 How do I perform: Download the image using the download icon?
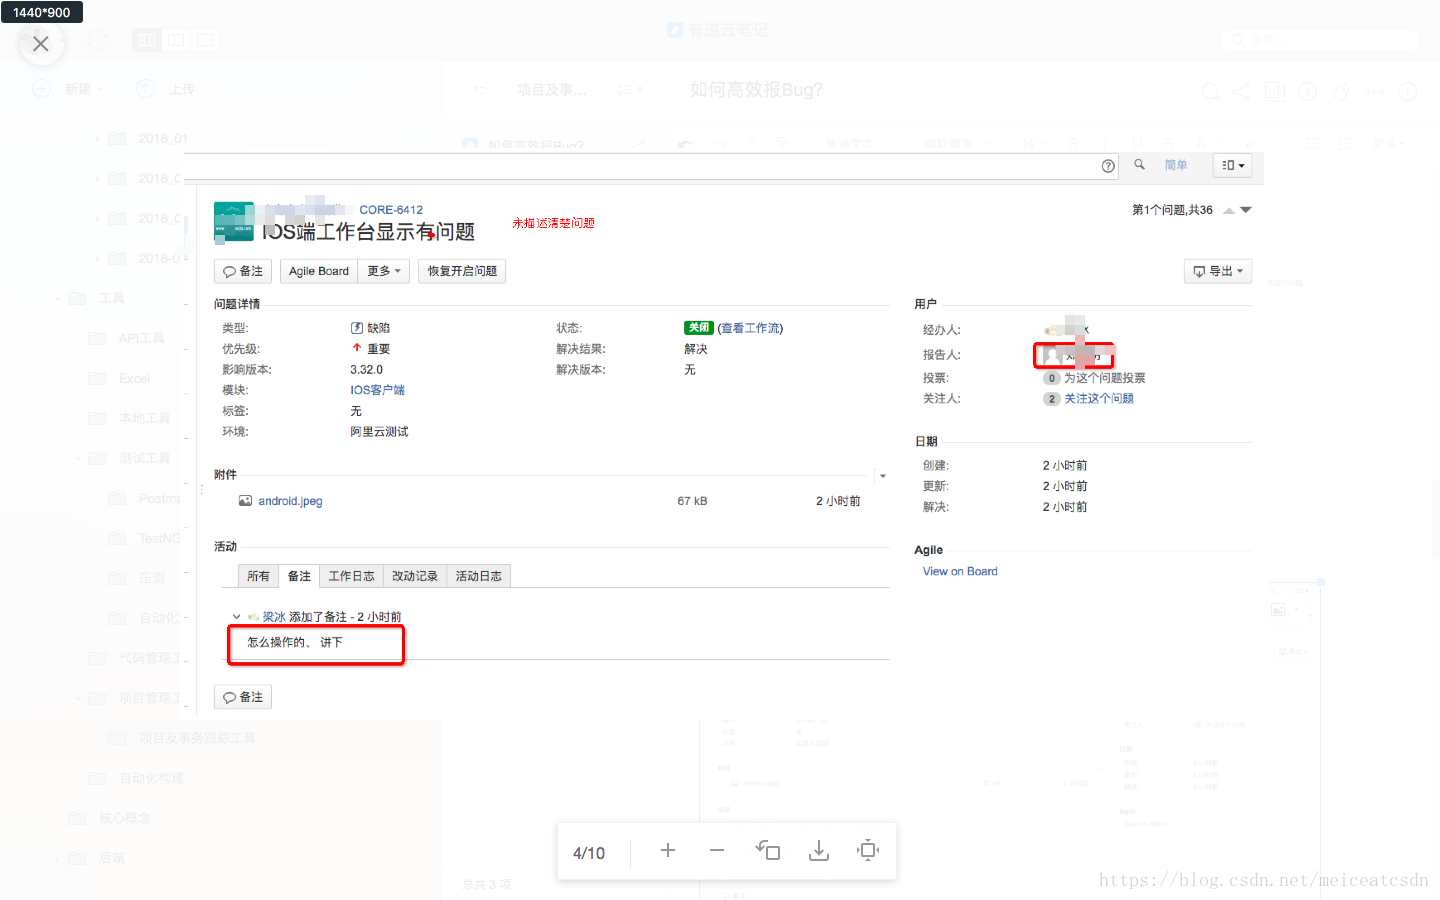pos(819,851)
